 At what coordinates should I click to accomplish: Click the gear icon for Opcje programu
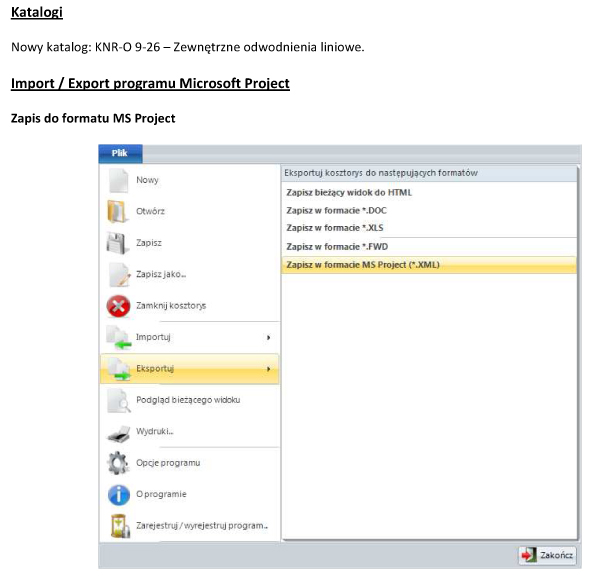tap(118, 463)
